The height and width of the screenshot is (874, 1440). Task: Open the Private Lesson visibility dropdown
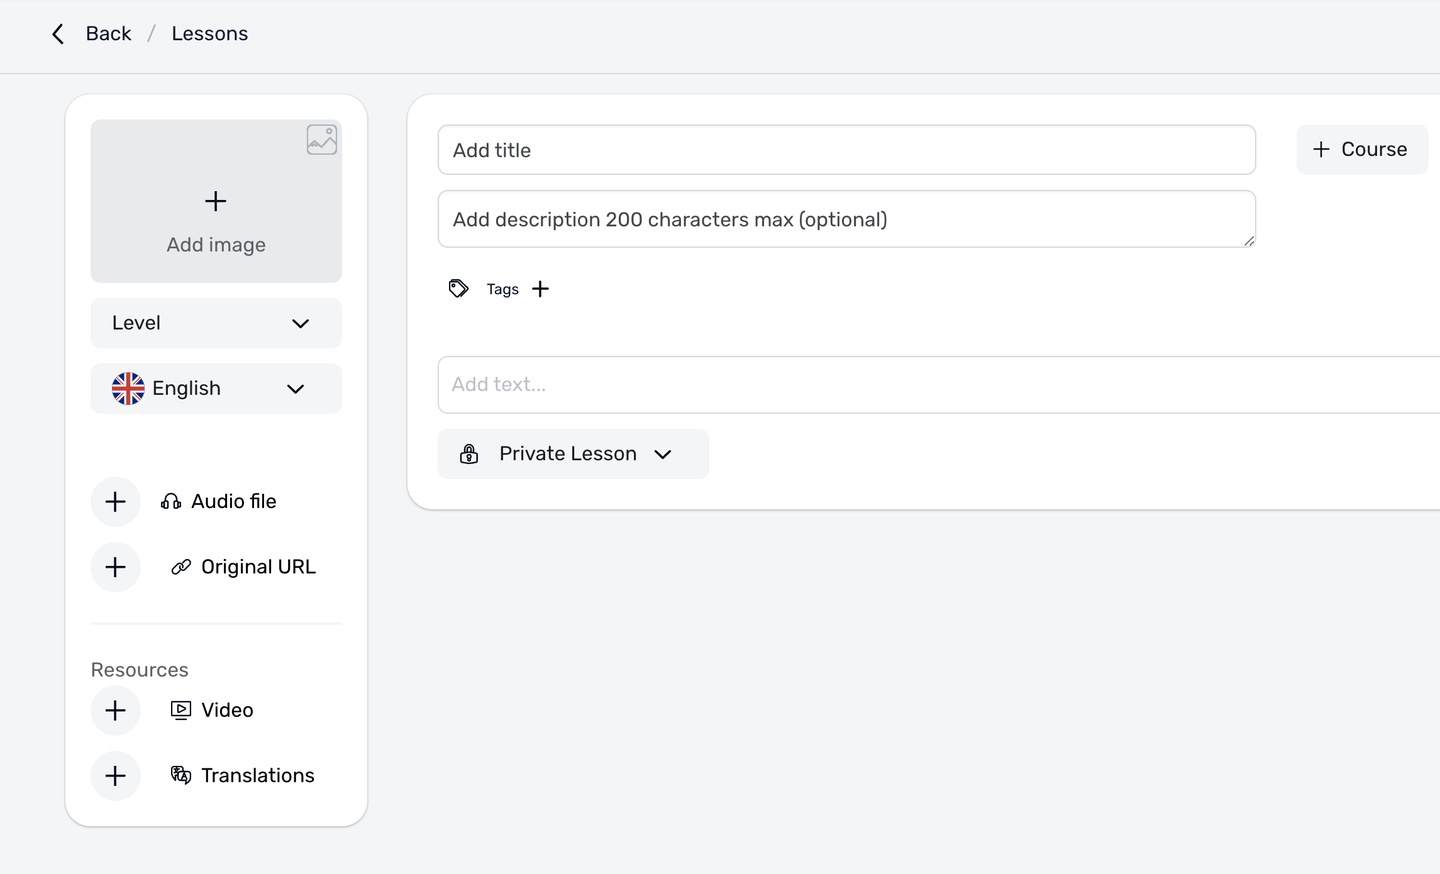tap(573, 454)
